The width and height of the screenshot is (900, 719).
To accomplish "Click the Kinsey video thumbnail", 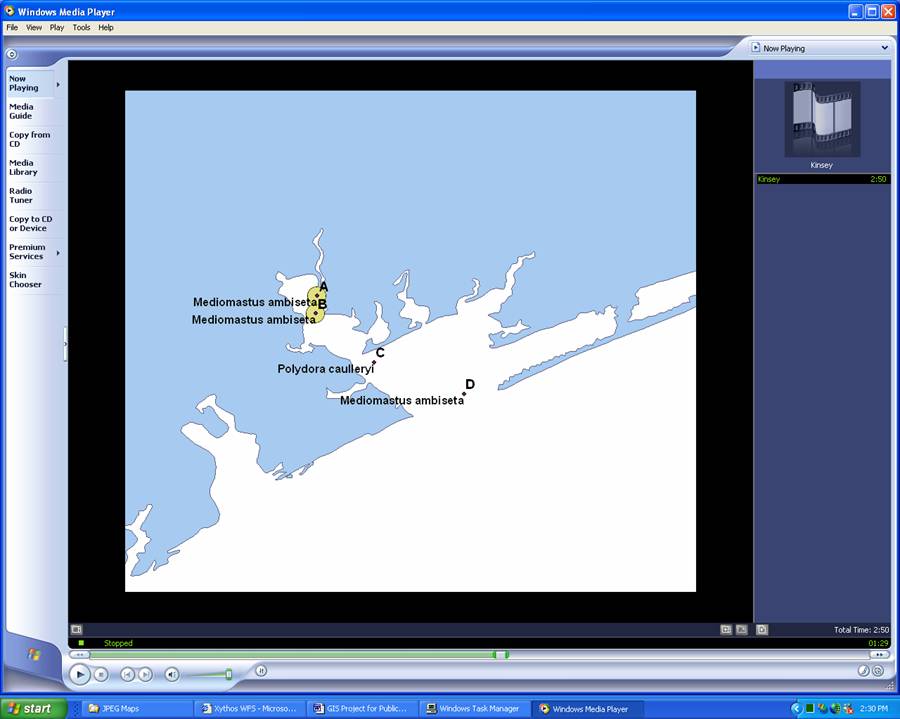I will 821,119.
